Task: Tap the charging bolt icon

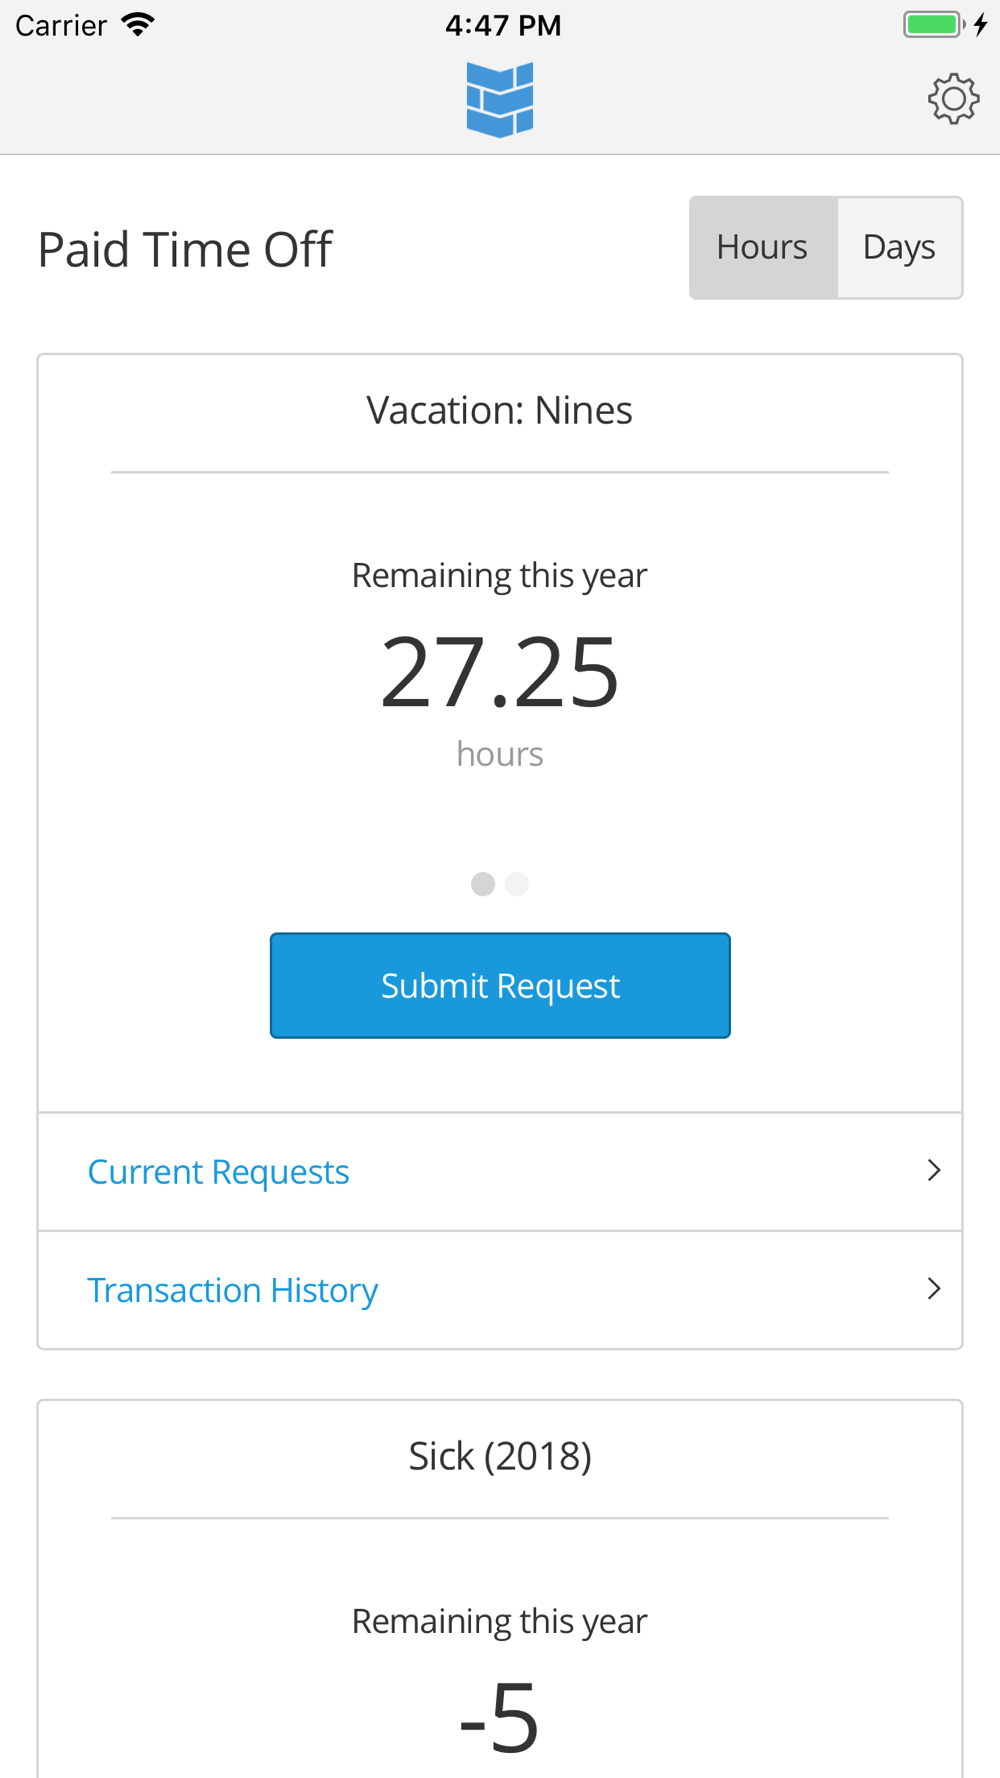Action: tap(981, 24)
